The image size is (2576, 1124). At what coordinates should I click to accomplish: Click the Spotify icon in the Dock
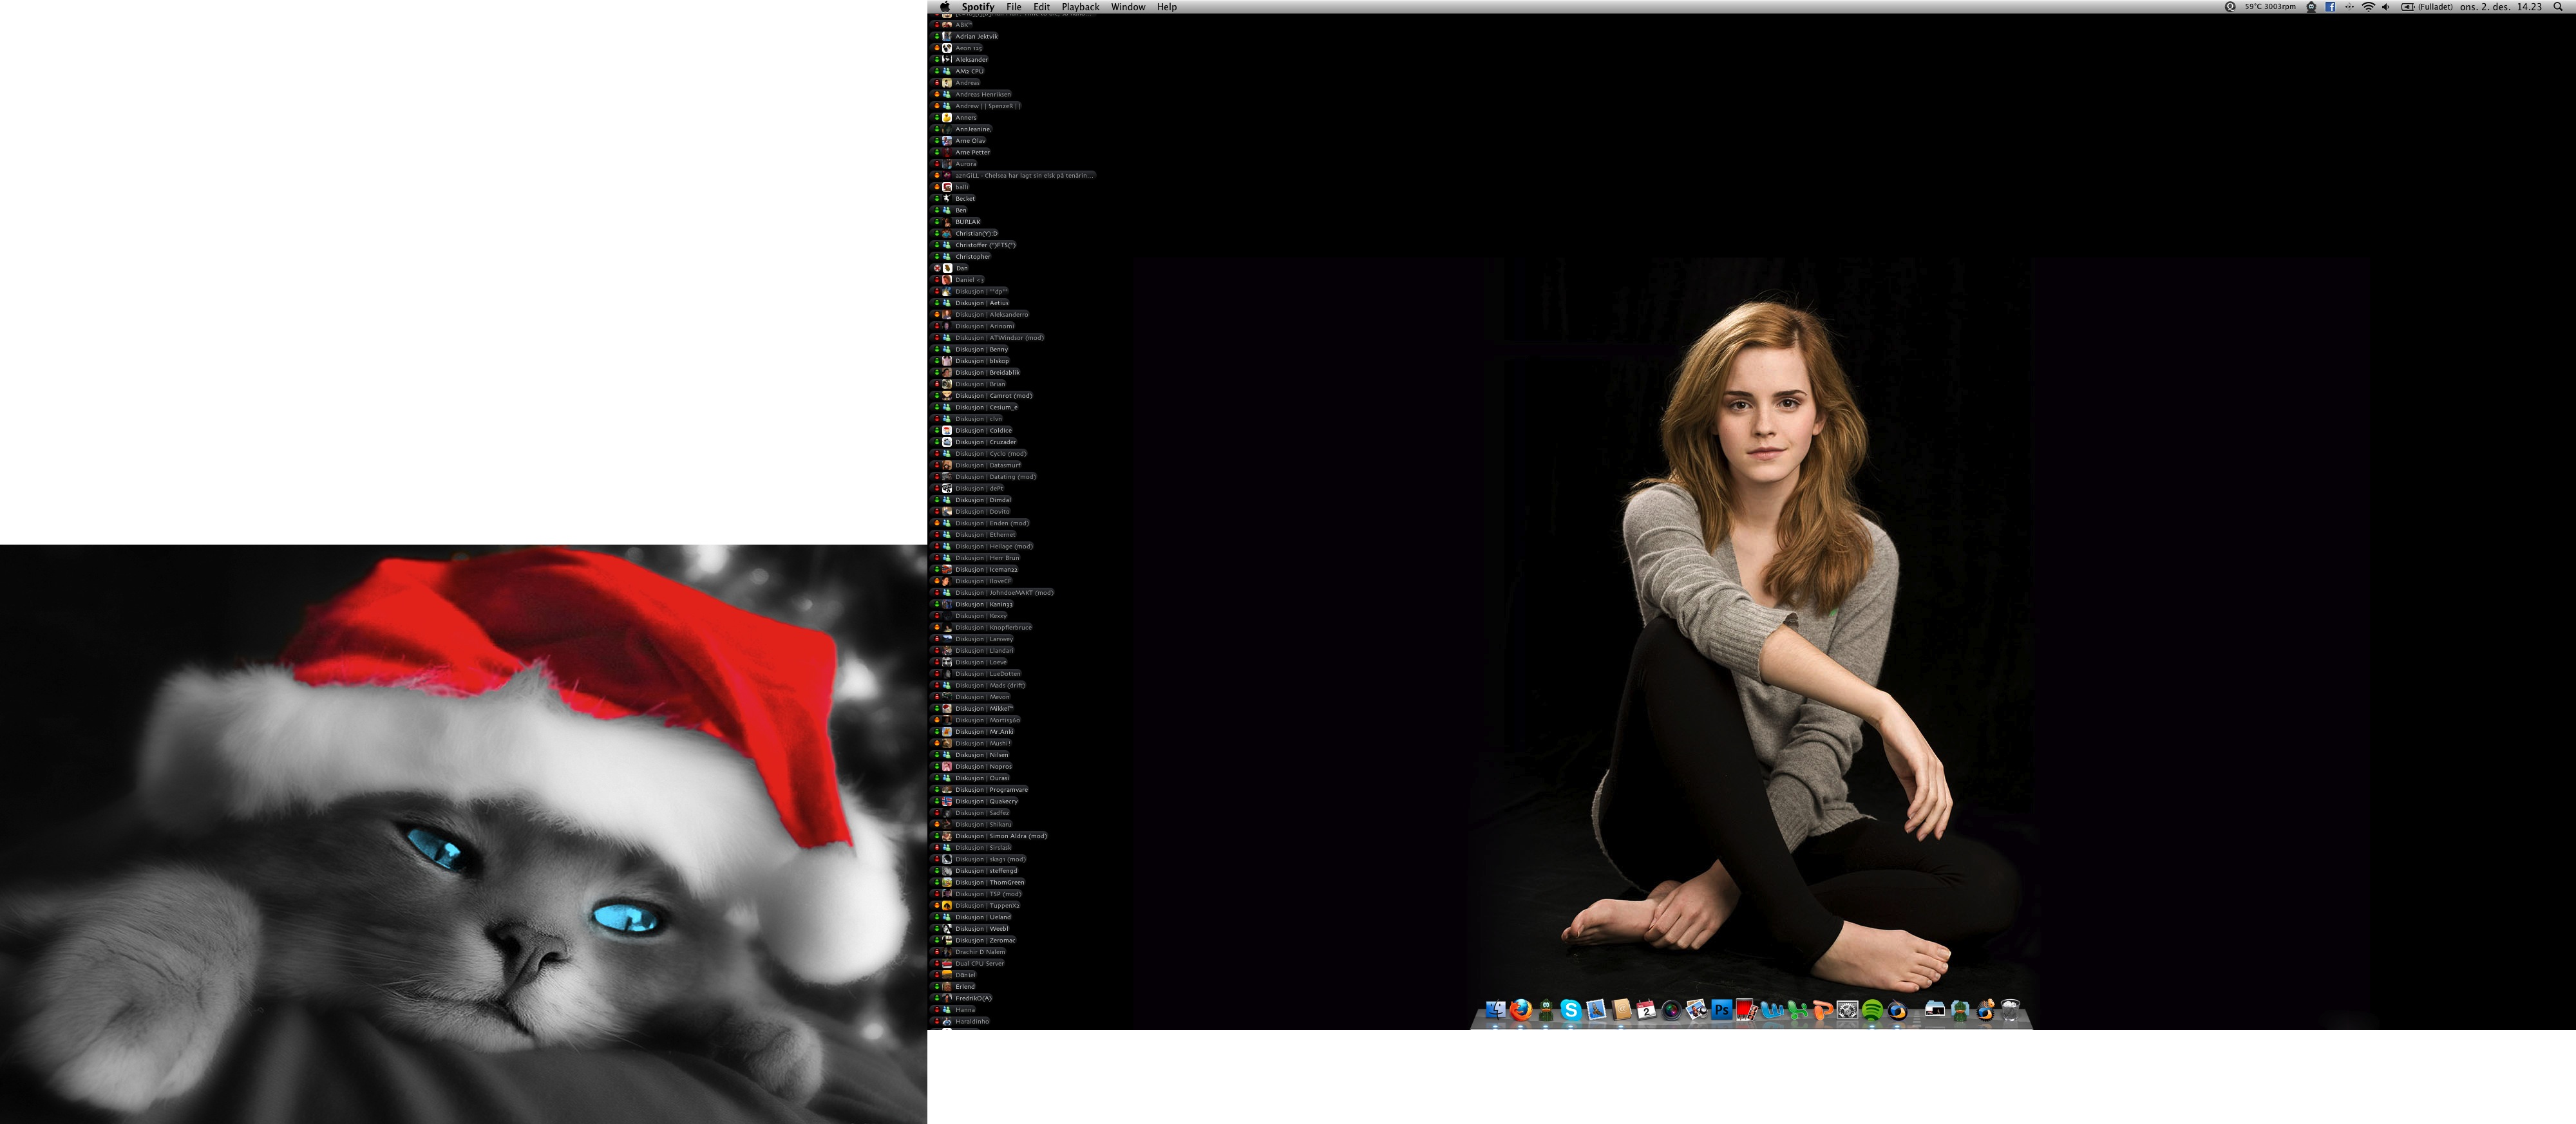tap(1873, 1010)
